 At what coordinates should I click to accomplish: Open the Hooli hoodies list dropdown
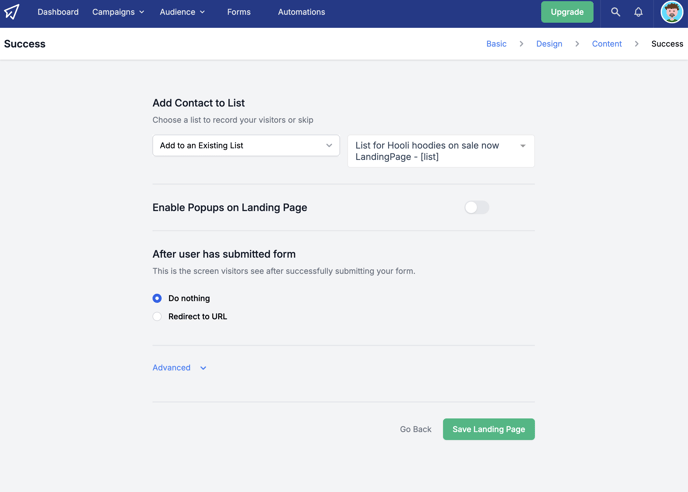(x=441, y=151)
